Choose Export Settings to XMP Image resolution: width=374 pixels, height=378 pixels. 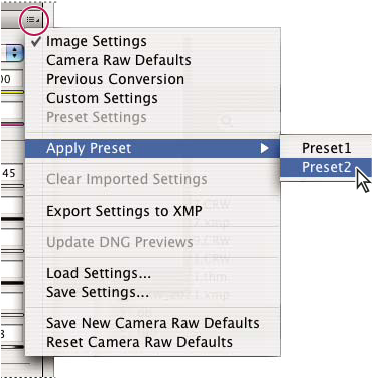[x=124, y=211]
